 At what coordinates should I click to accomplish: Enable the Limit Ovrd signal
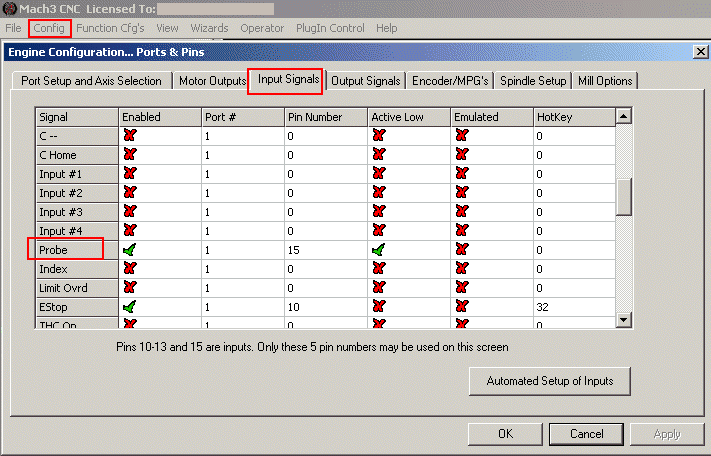coord(129,288)
